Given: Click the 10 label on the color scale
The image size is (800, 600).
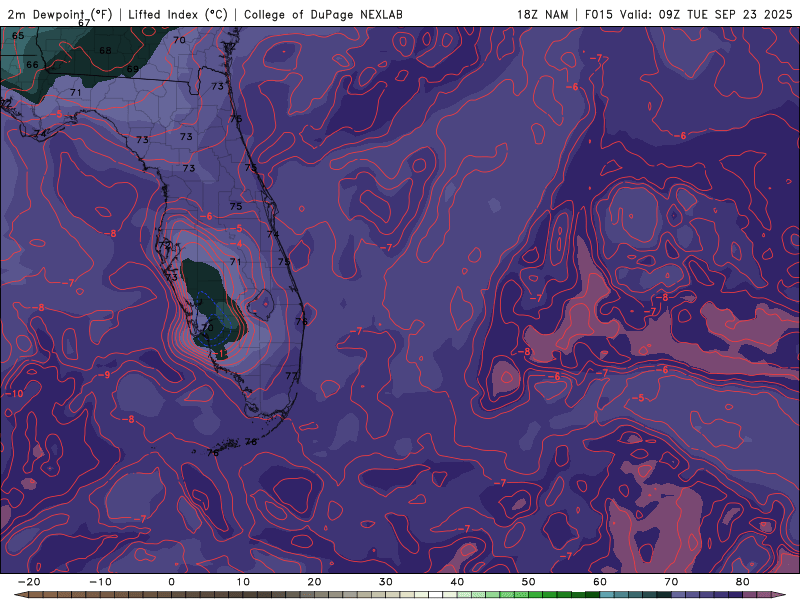Looking at the screenshot, I should [x=243, y=582].
